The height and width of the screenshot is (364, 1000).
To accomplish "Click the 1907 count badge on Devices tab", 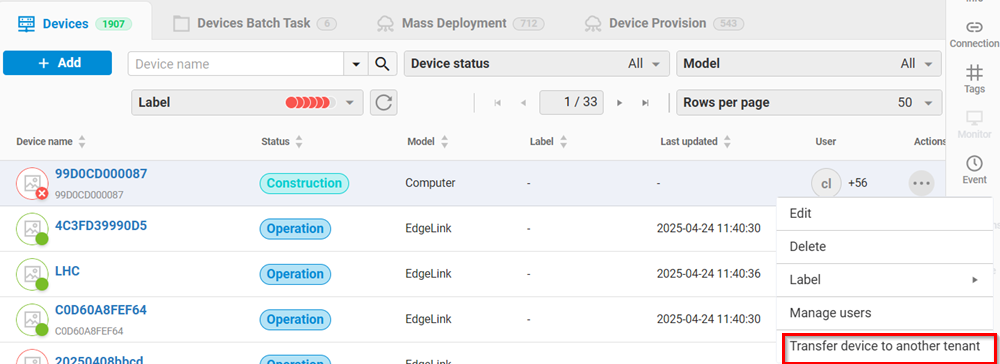I will coord(114,24).
